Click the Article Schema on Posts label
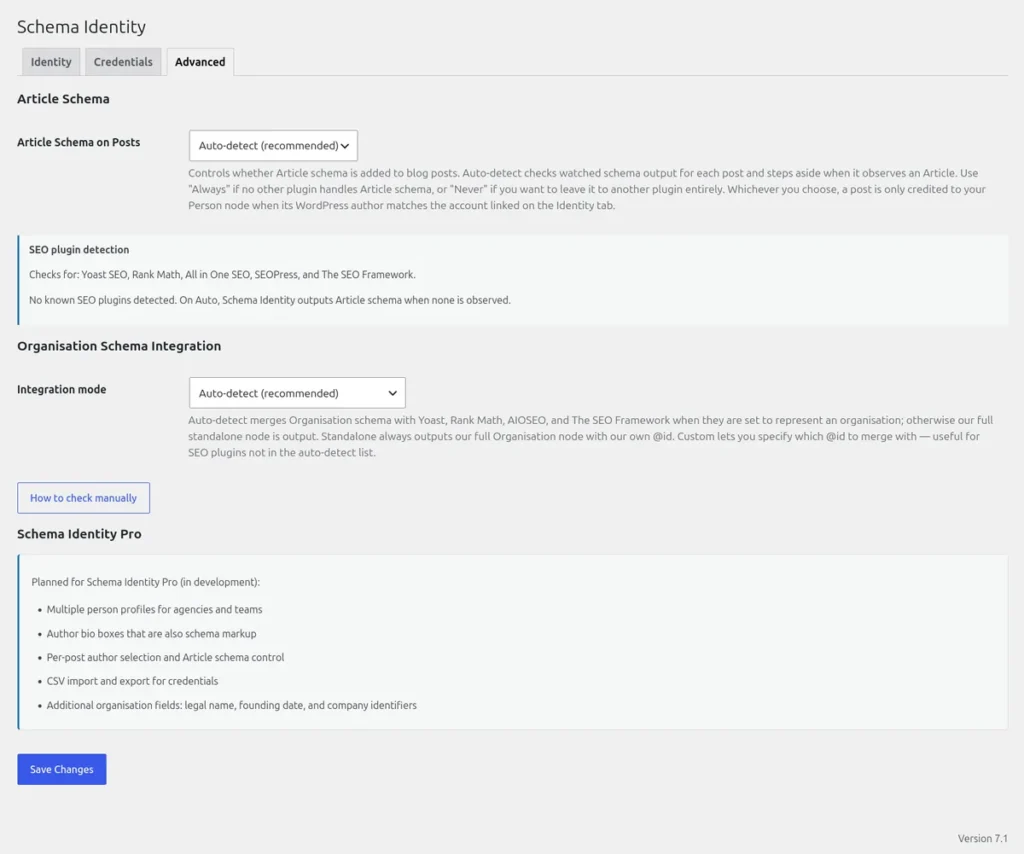Image resolution: width=1024 pixels, height=854 pixels. [78, 142]
